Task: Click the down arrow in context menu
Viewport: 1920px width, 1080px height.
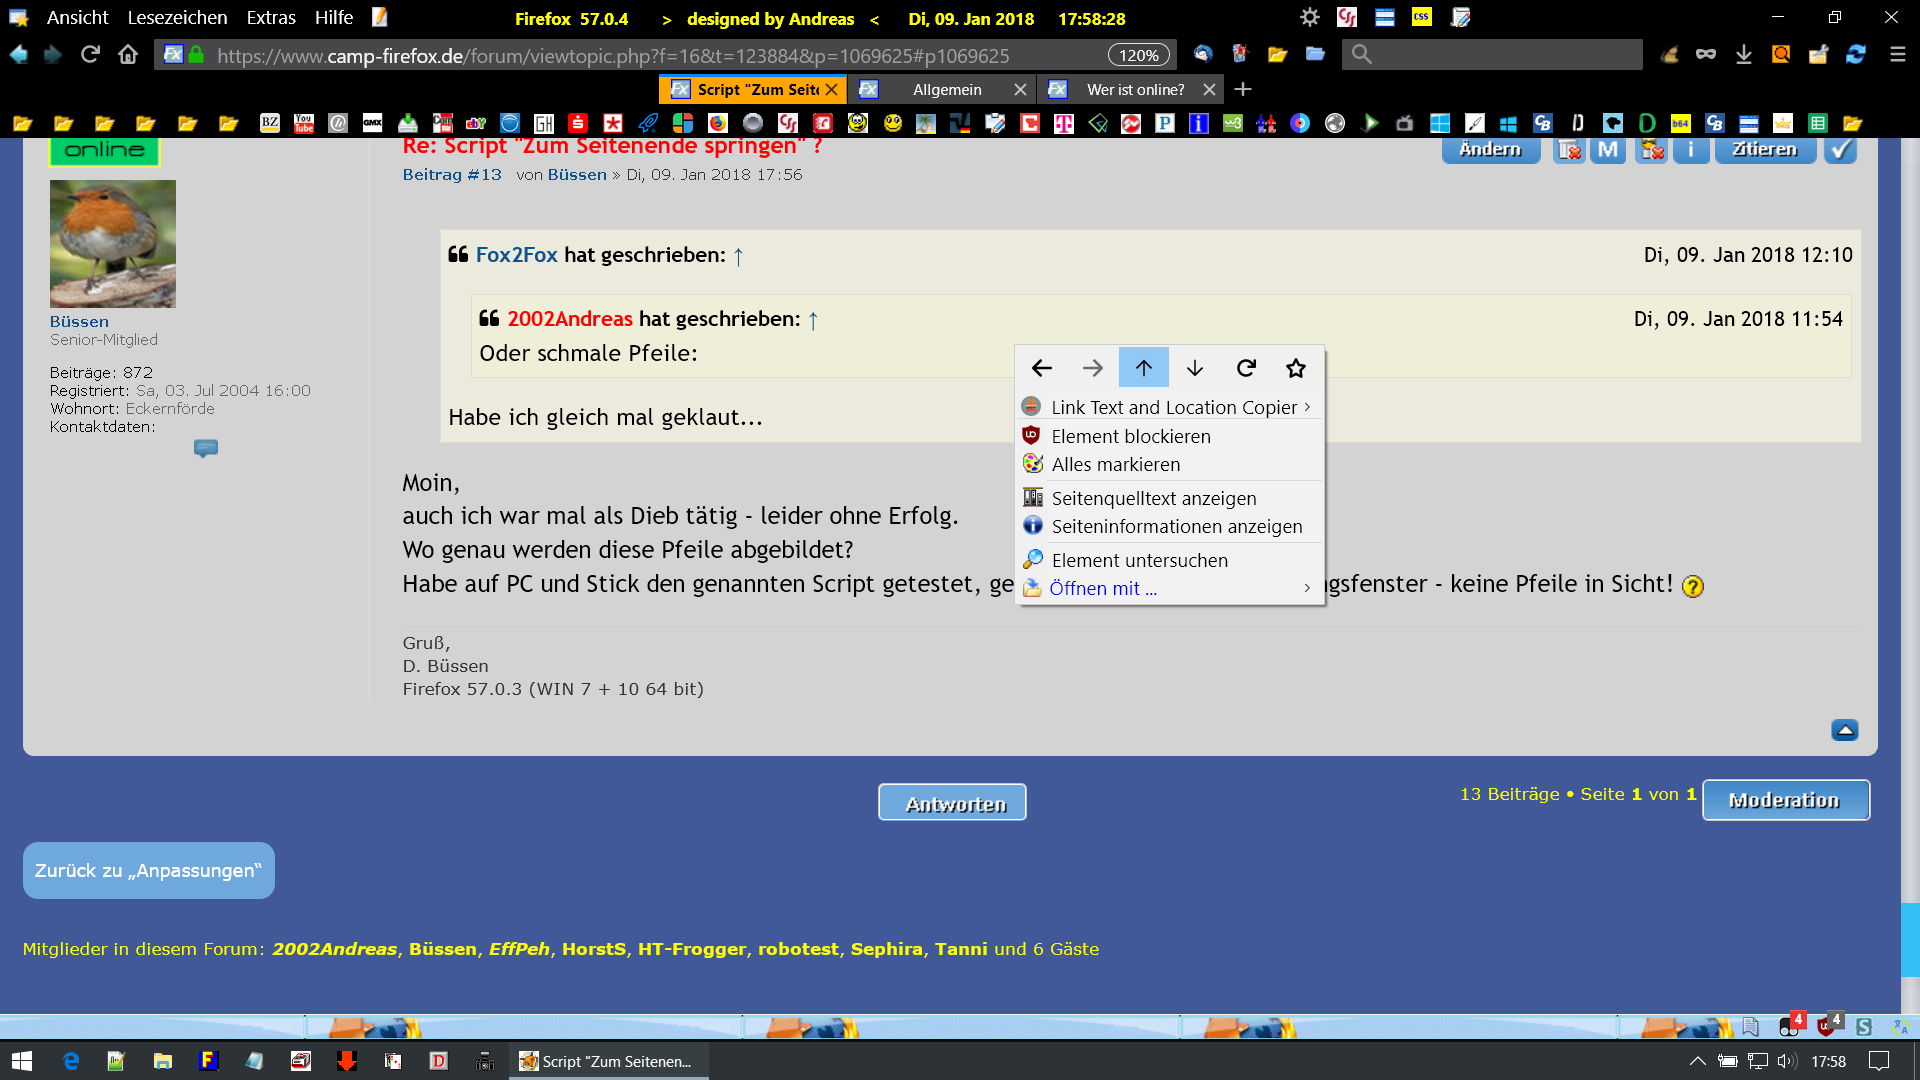Action: pyautogui.click(x=1195, y=368)
